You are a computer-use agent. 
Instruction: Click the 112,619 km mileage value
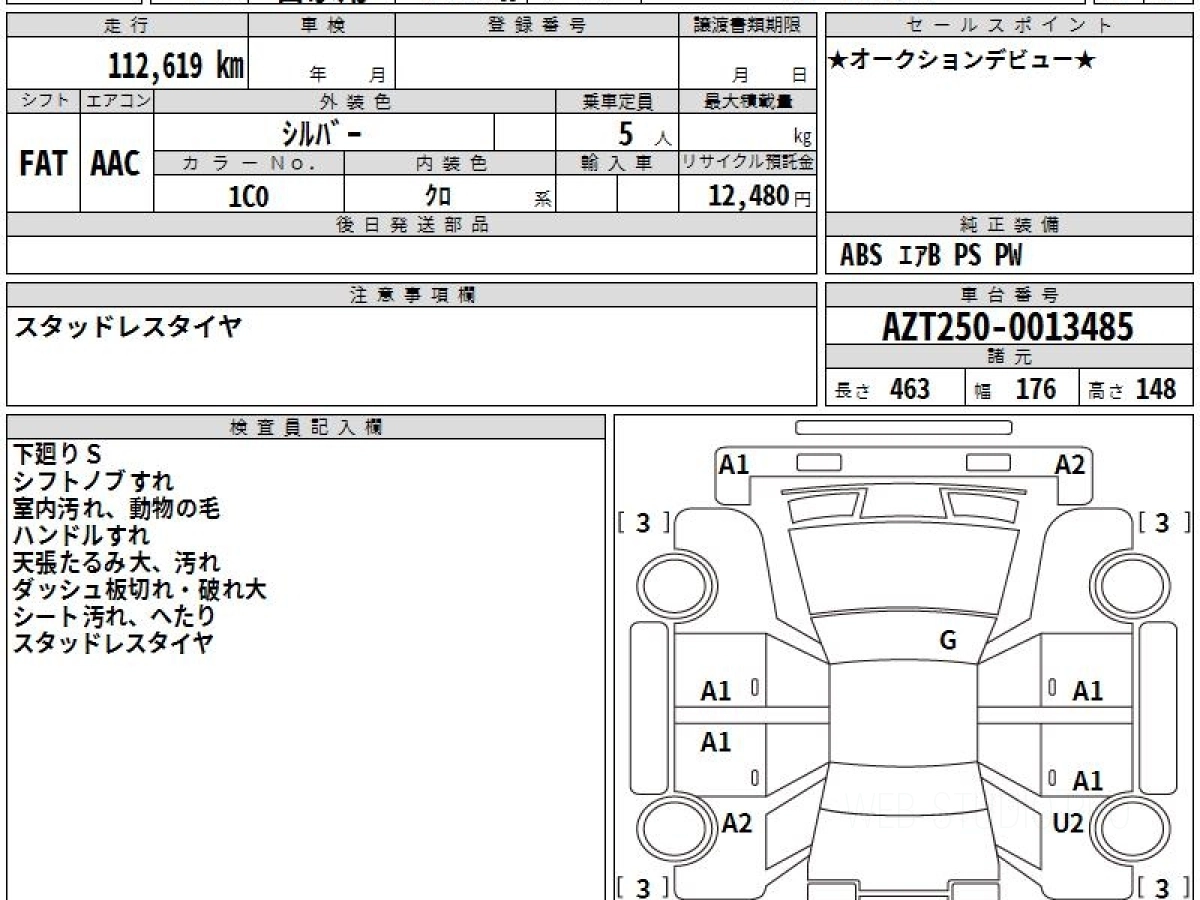coord(175,66)
